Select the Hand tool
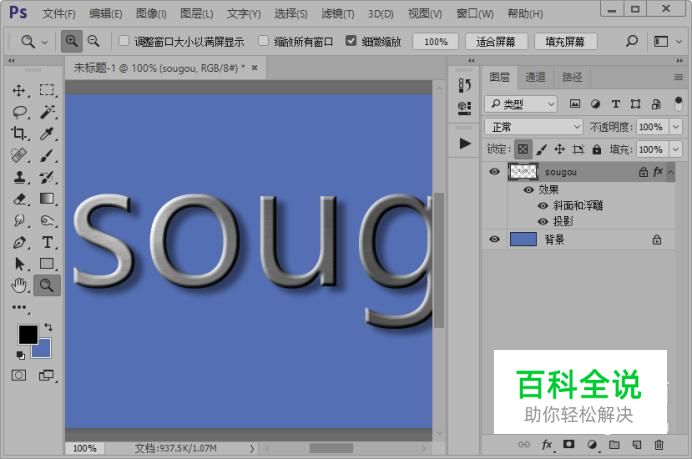692x459 pixels. (19, 286)
